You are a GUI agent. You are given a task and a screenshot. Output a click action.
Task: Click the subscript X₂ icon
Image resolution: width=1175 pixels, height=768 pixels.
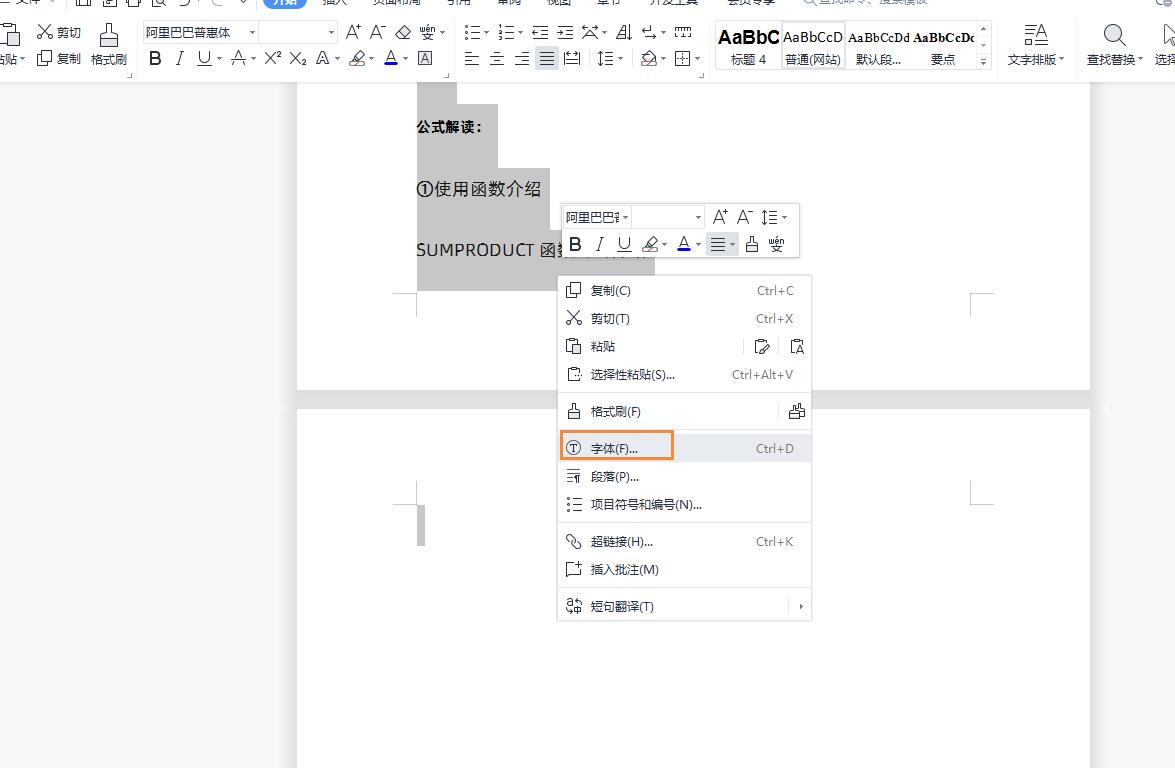(x=296, y=59)
